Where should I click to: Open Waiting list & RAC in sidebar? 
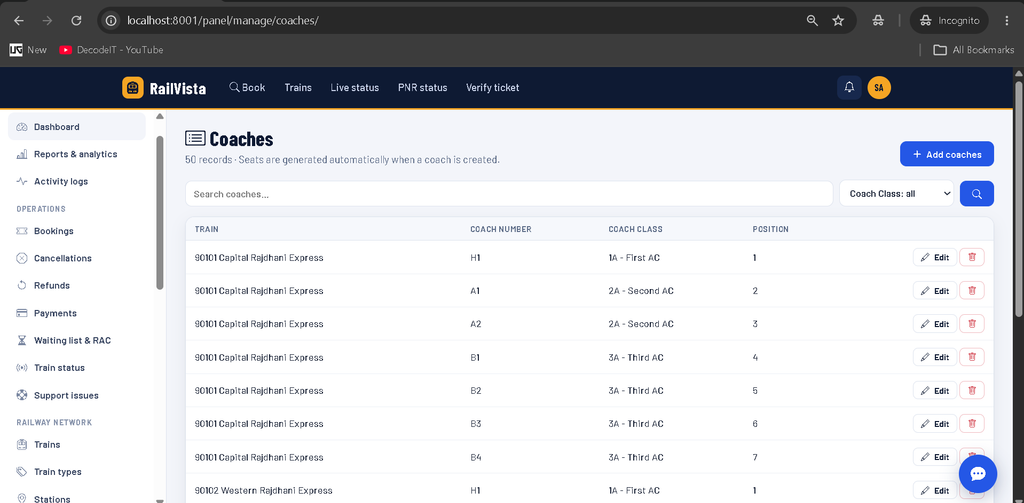(76, 340)
